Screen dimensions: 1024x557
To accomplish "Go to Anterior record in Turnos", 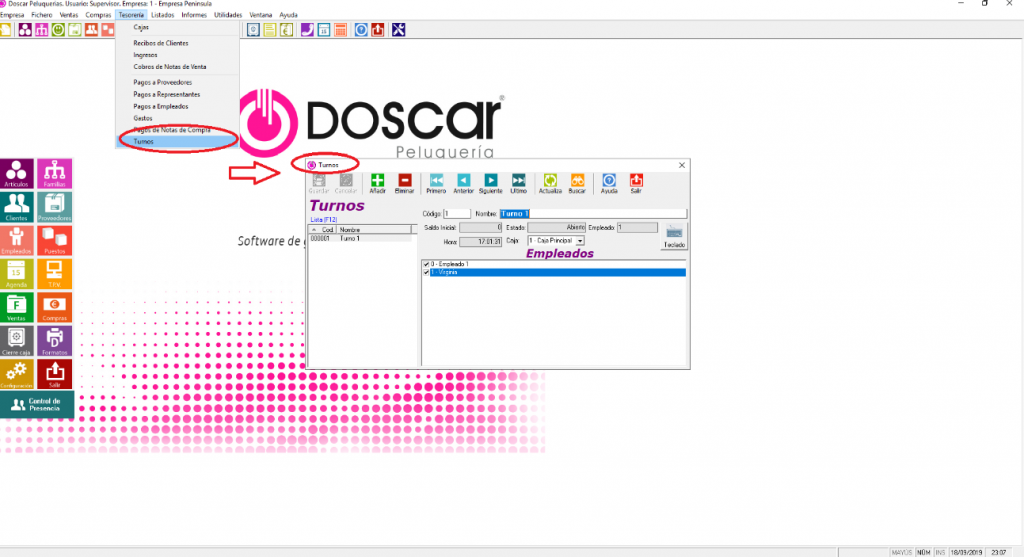I will (464, 183).
